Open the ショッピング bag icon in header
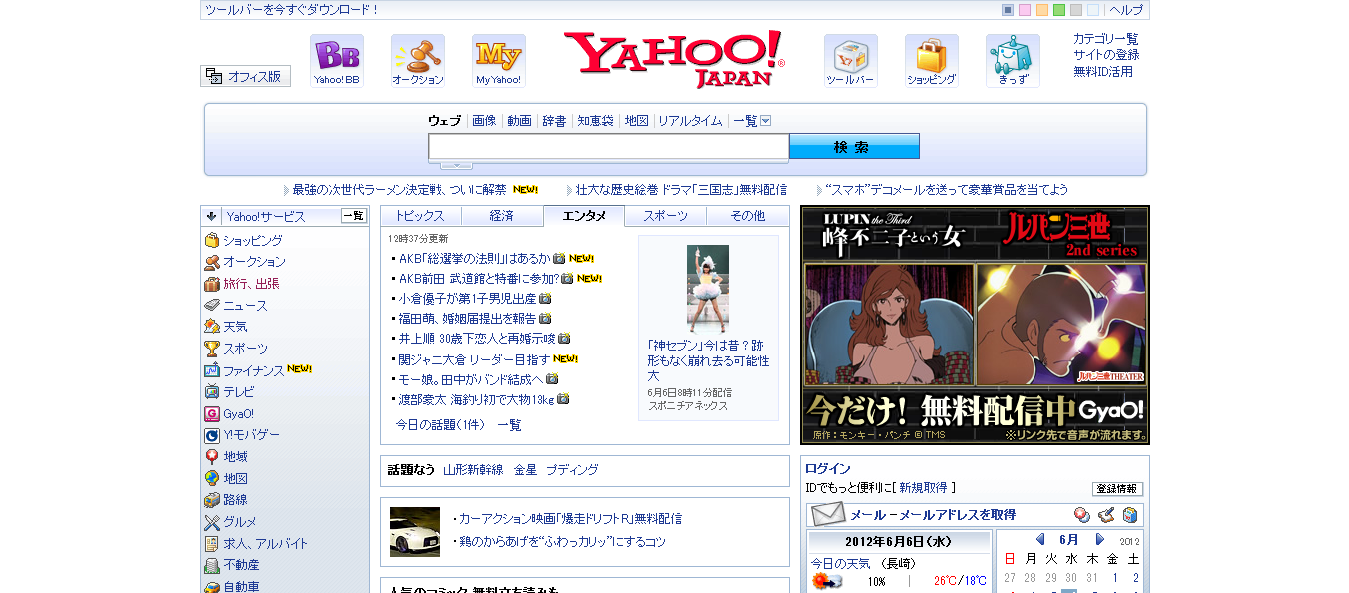 932,61
